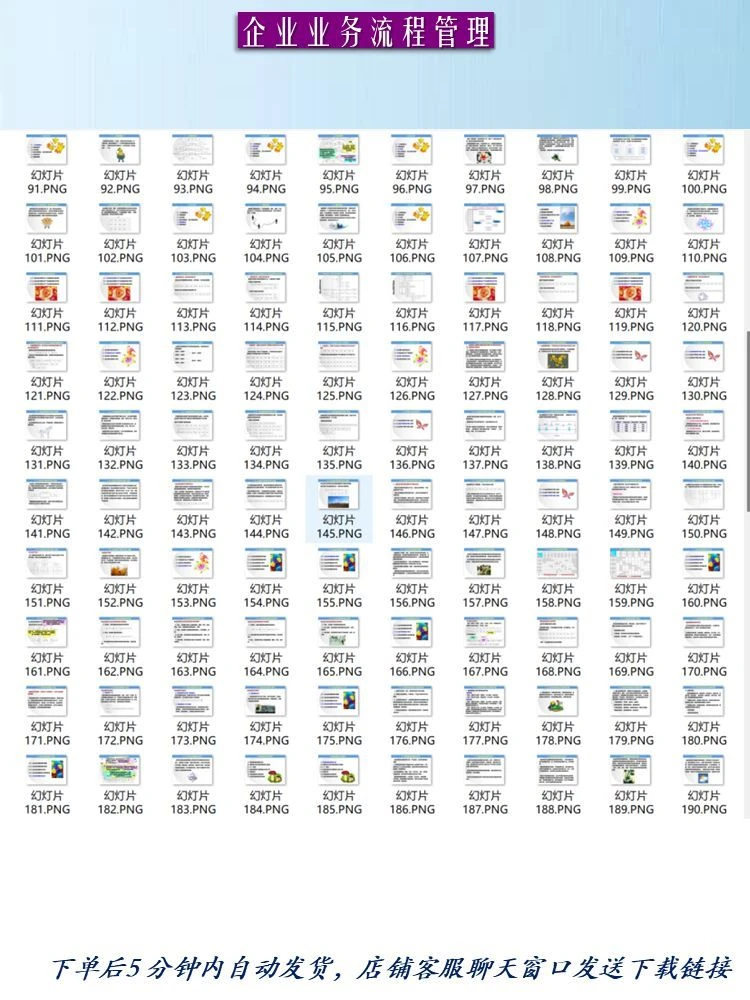Choose the 幻灯片97.PNG file icon
750x1000 pixels.
(485, 149)
